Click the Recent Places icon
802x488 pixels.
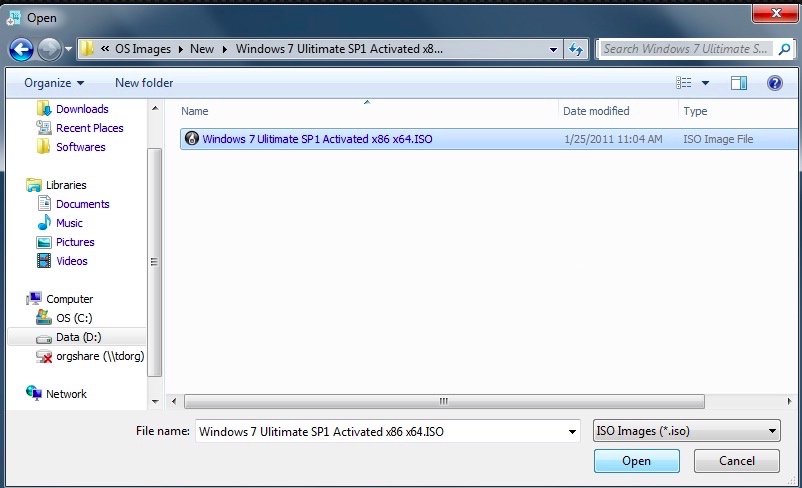coord(44,127)
